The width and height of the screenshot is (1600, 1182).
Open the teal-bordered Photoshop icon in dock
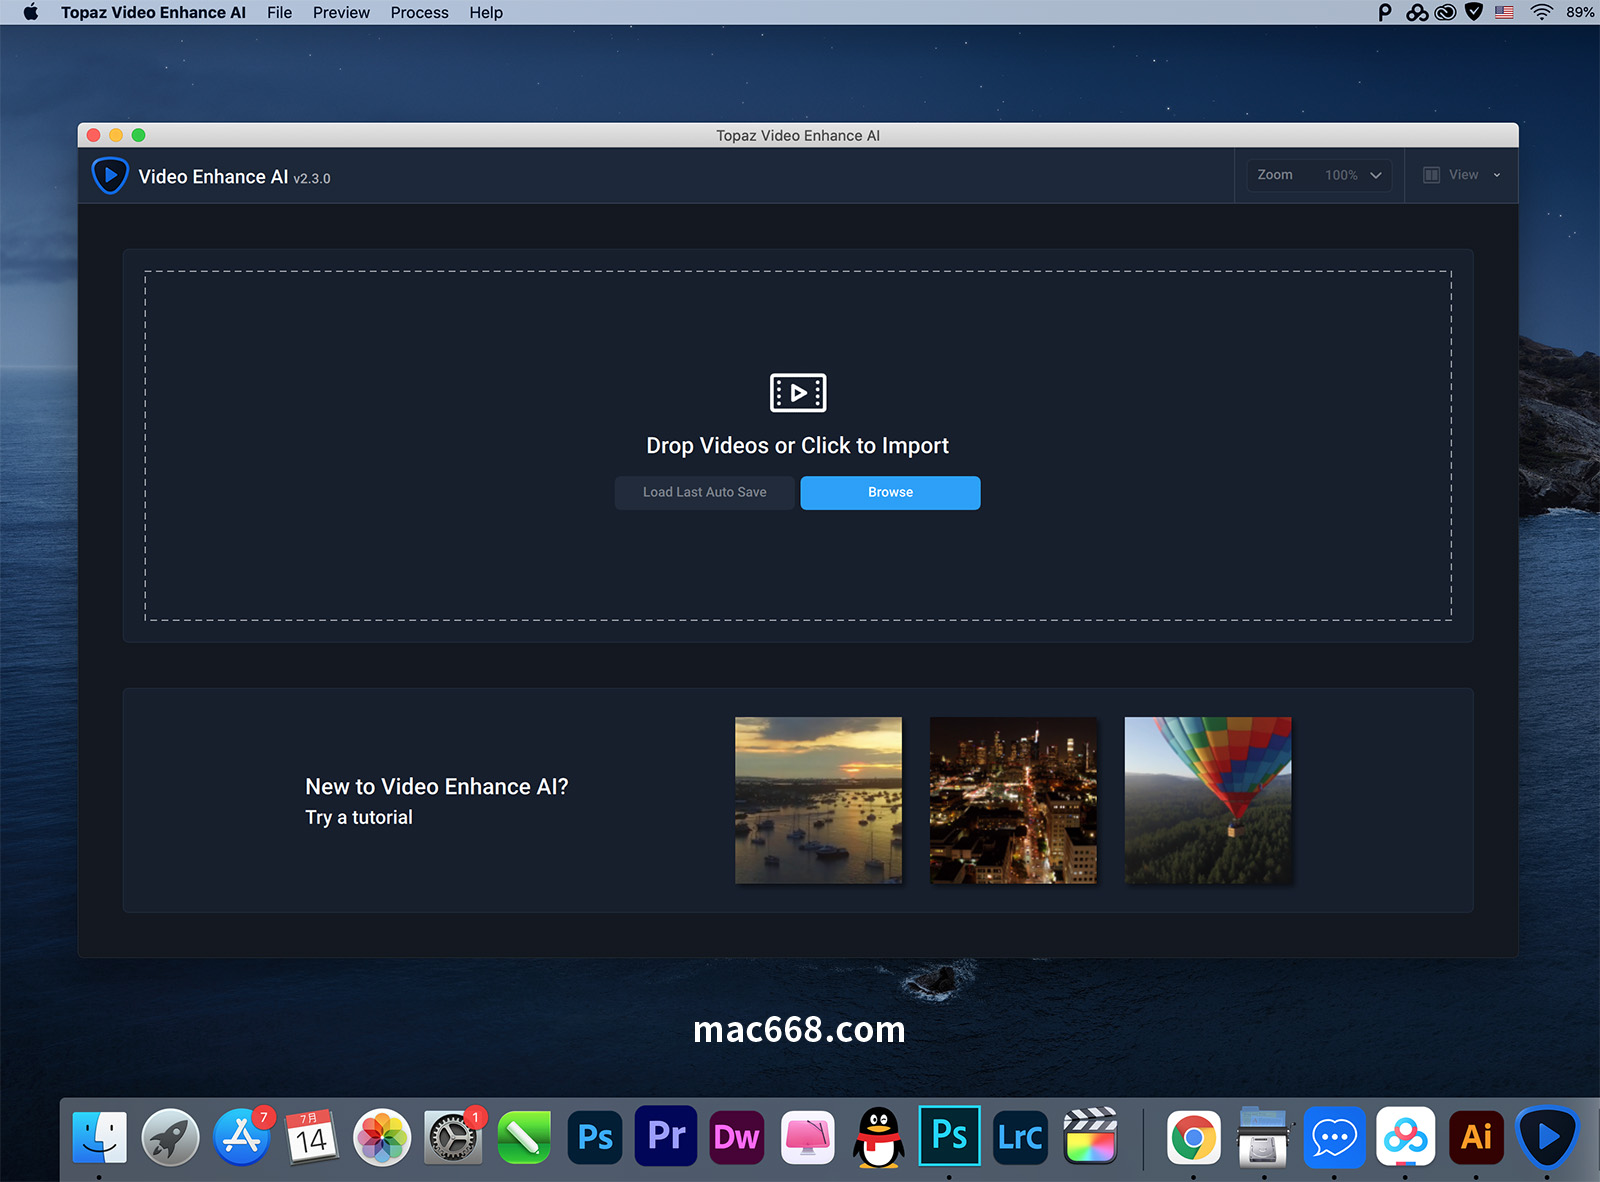pyautogui.click(x=949, y=1136)
